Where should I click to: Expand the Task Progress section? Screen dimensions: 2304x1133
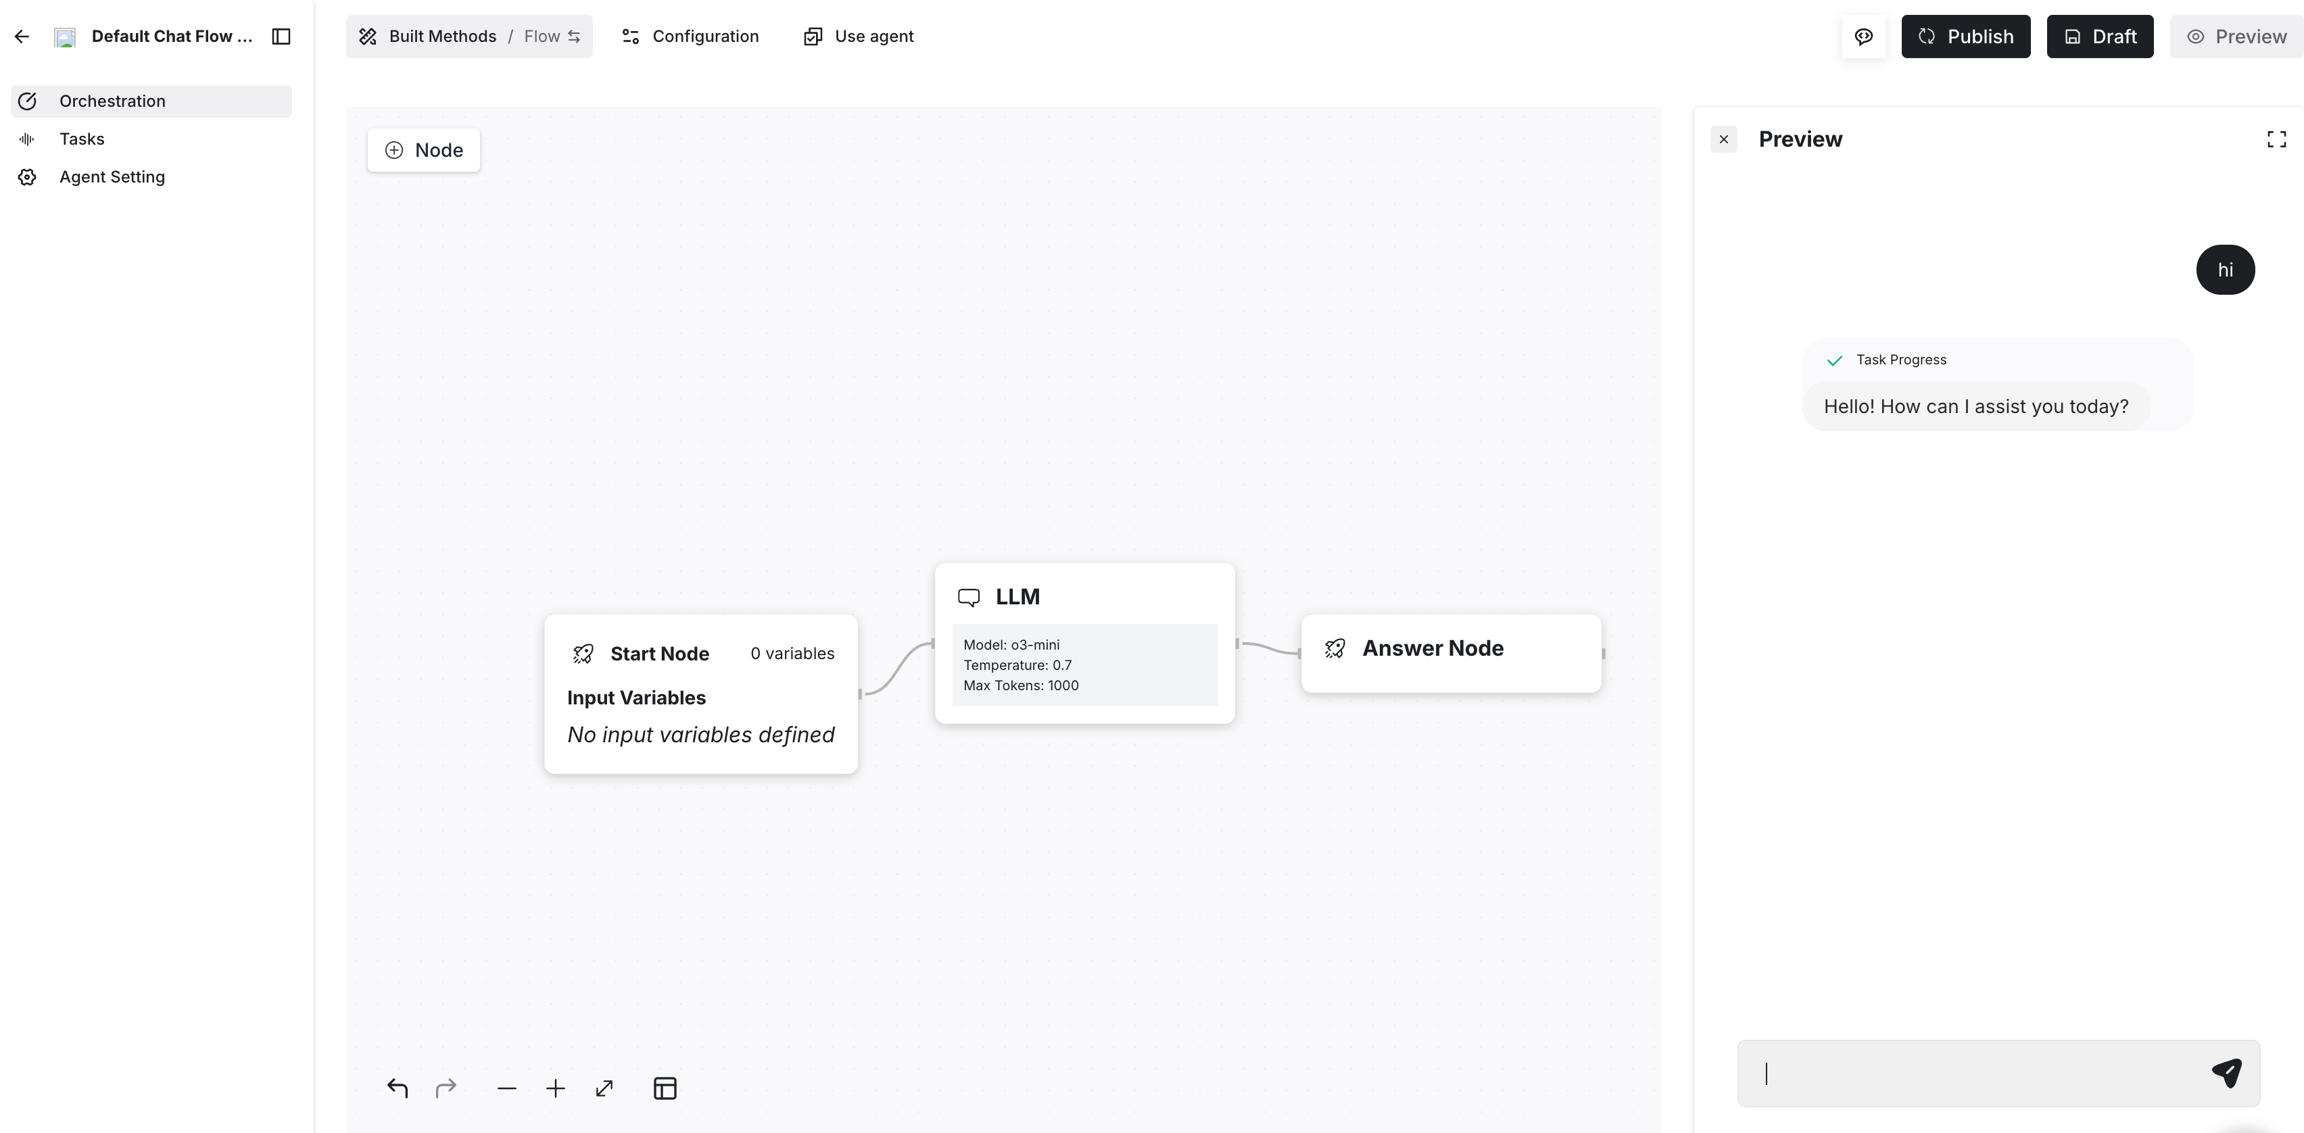point(1900,360)
